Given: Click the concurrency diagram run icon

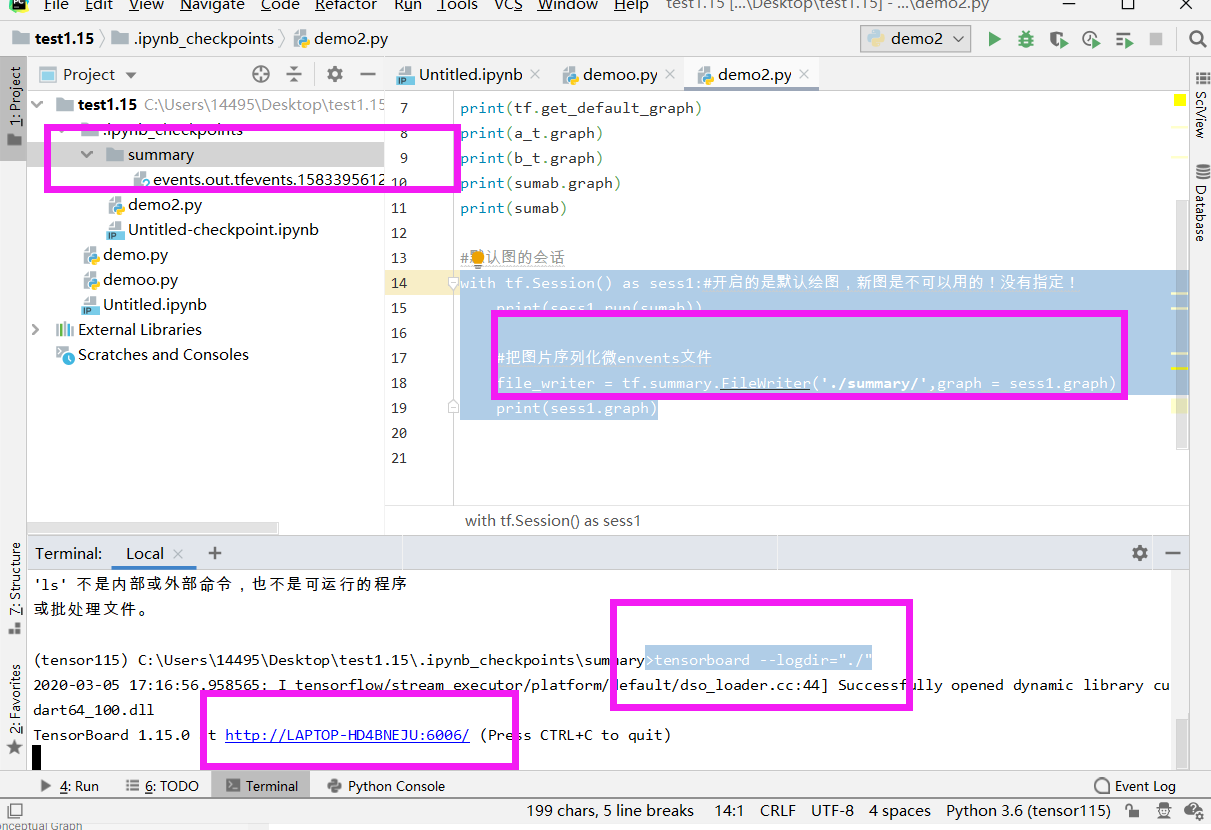Looking at the screenshot, I should tap(1124, 39).
